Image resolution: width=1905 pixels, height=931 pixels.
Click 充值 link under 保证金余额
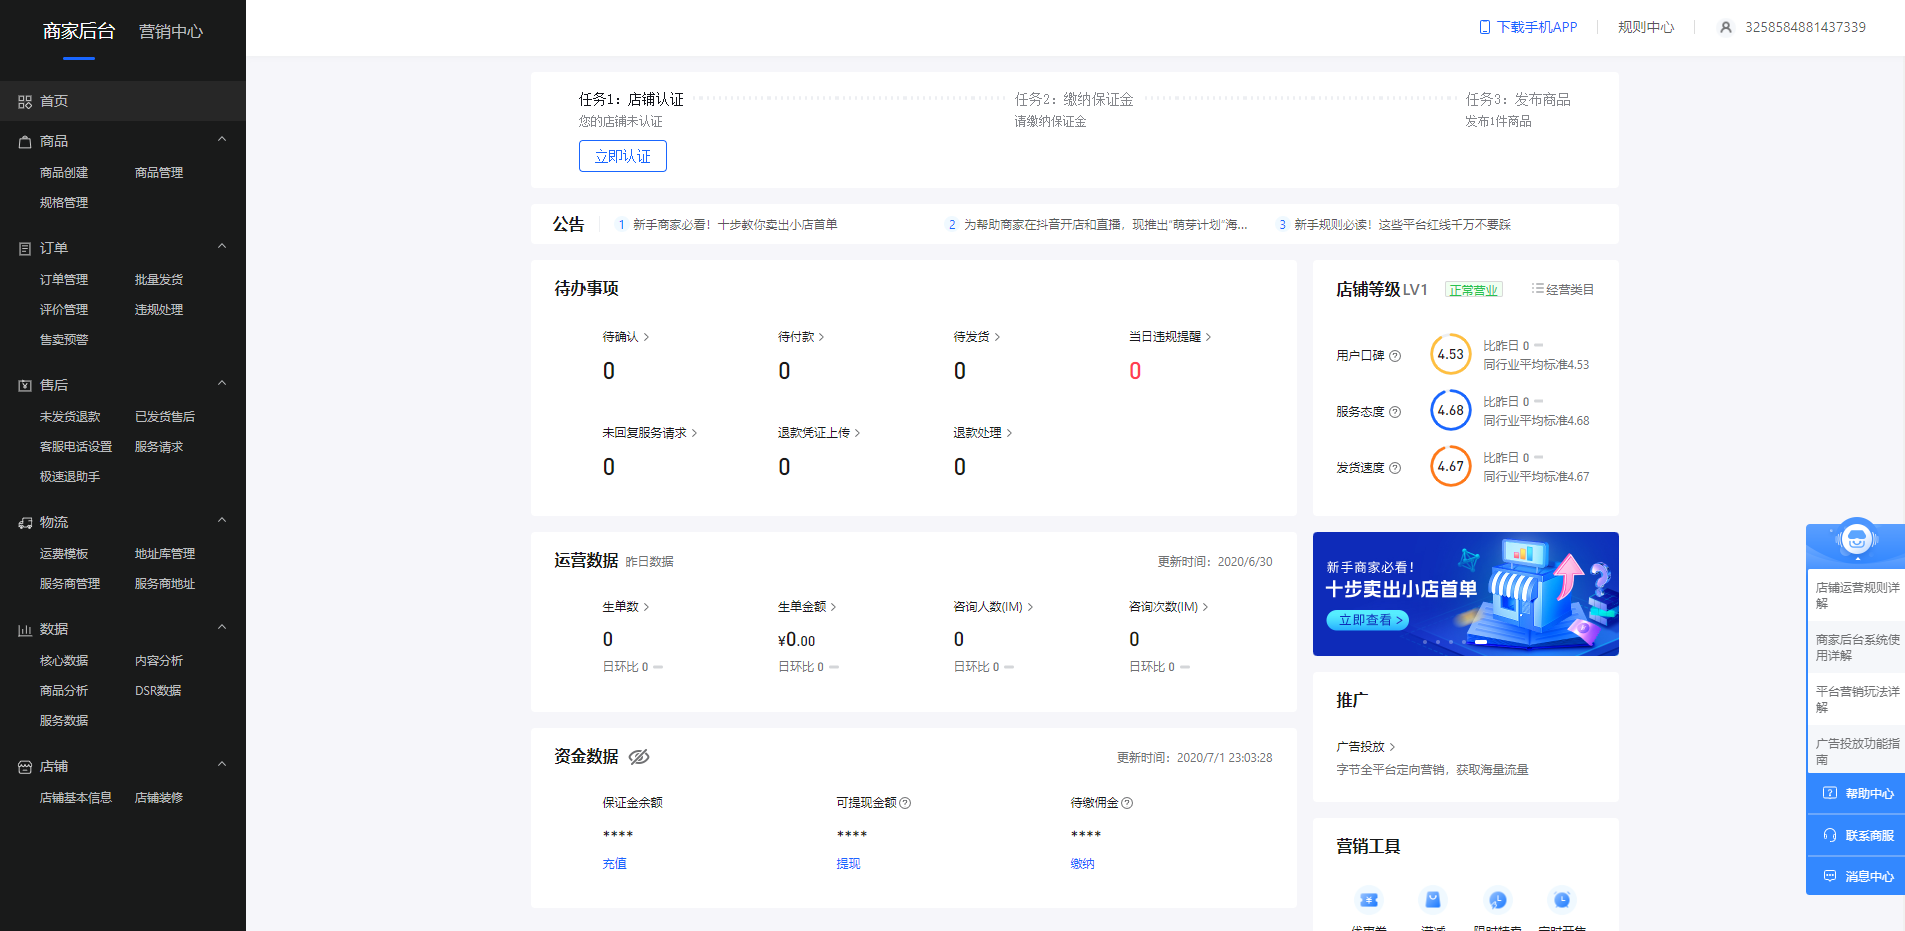point(614,864)
